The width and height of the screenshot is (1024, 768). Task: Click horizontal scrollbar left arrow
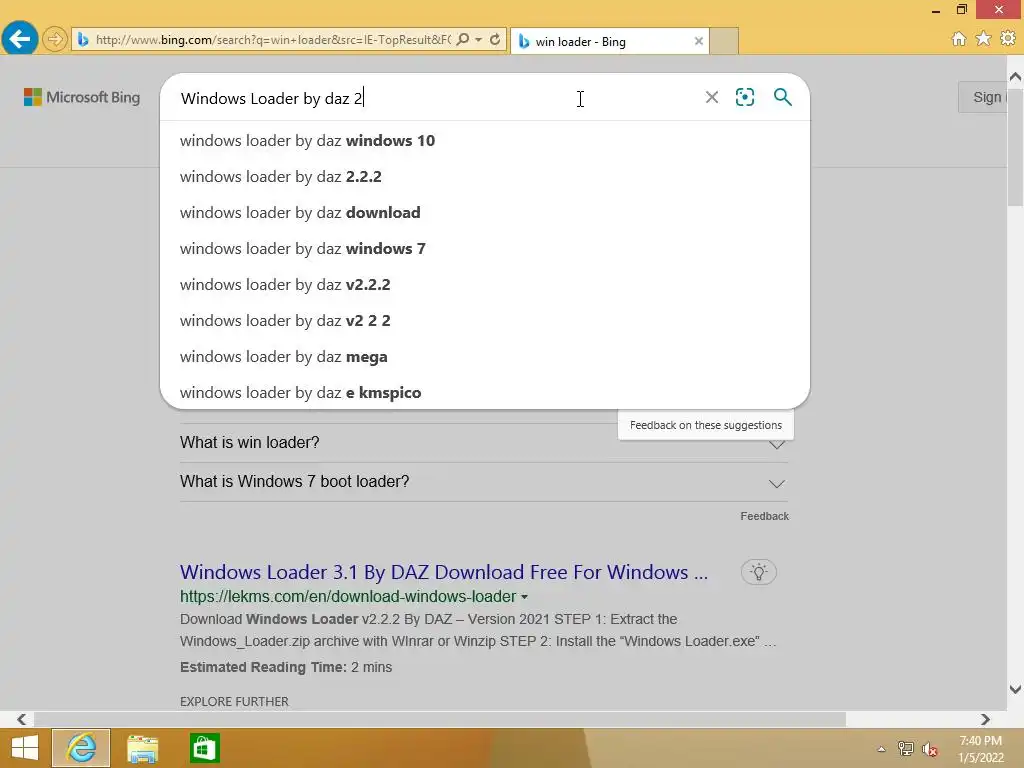pos(22,719)
